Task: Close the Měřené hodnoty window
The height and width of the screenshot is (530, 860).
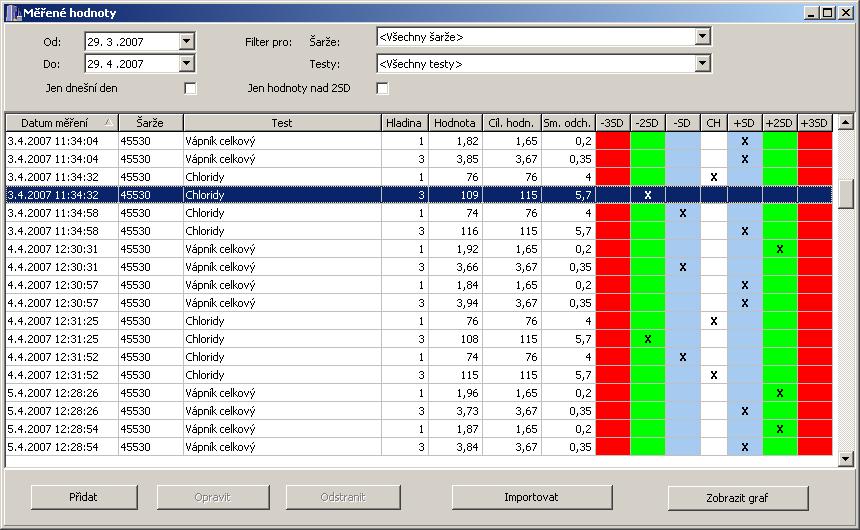Action: (x=845, y=13)
